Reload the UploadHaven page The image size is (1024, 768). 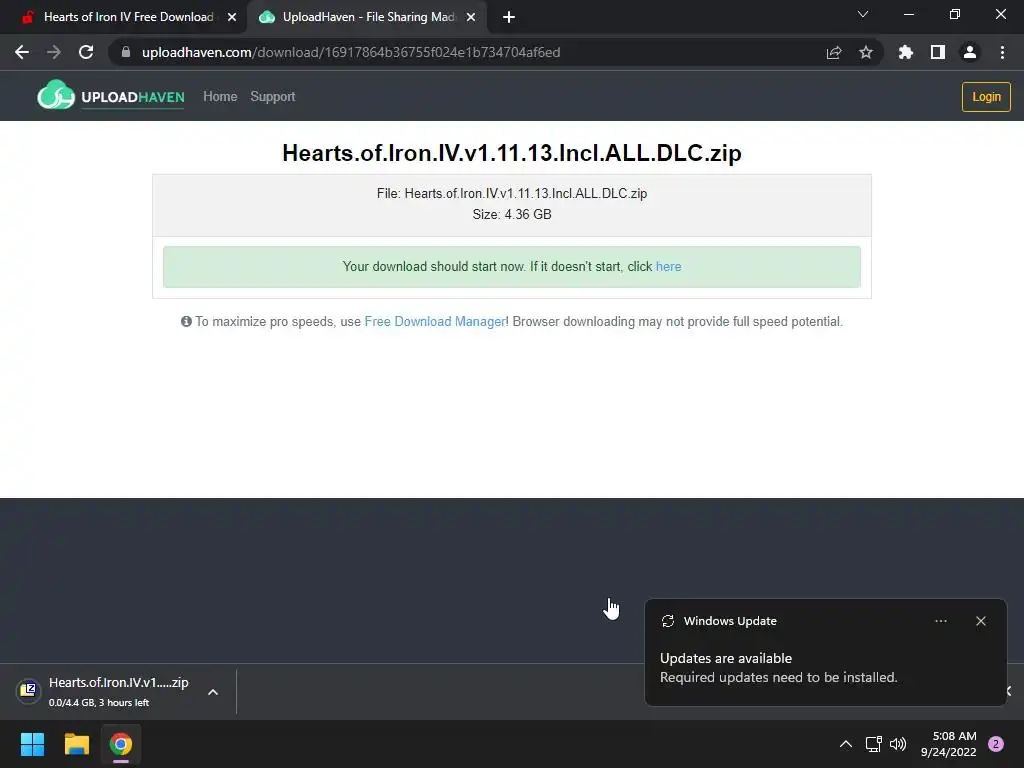click(x=86, y=52)
